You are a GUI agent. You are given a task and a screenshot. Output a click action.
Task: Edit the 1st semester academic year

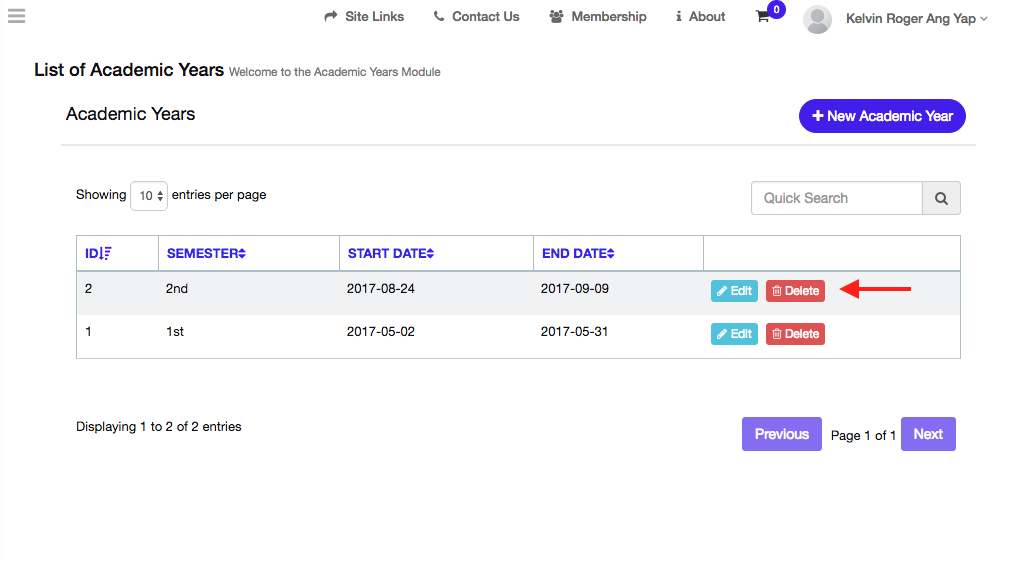734,334
